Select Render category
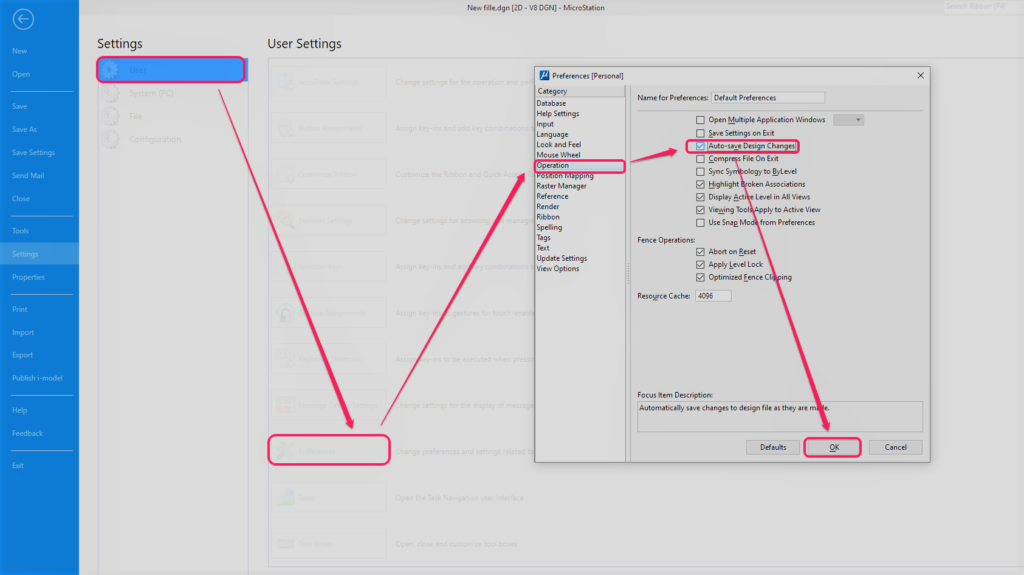Viewport: 1024px width, 575px height. point(547,206)
